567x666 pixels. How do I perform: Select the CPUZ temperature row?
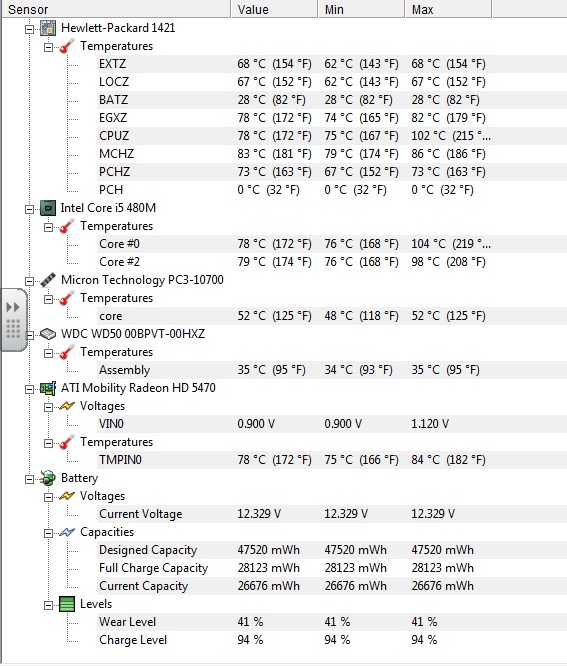click(x=332, y=136)
